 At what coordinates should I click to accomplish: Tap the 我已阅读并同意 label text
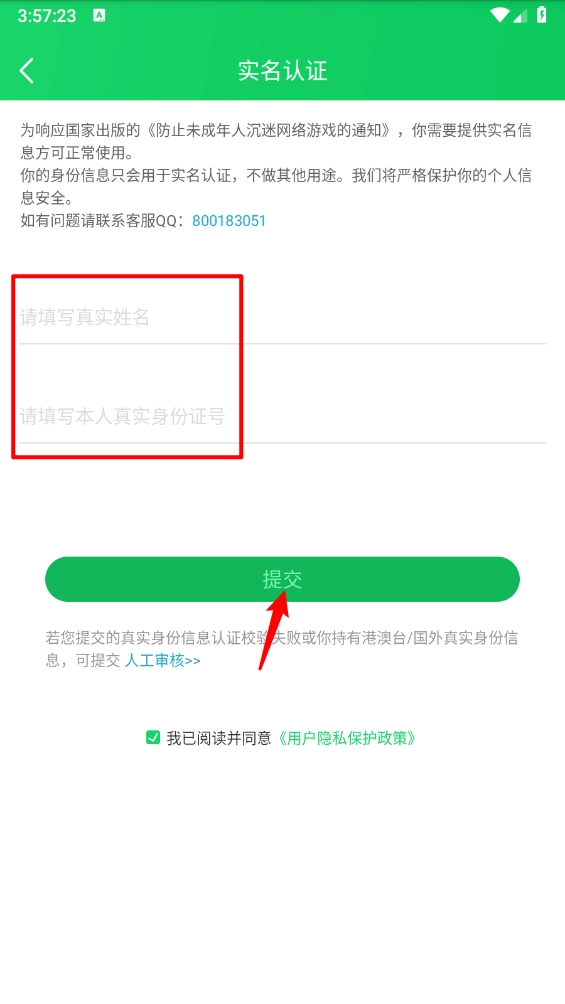pyautogui.click(x=219, y=738)
